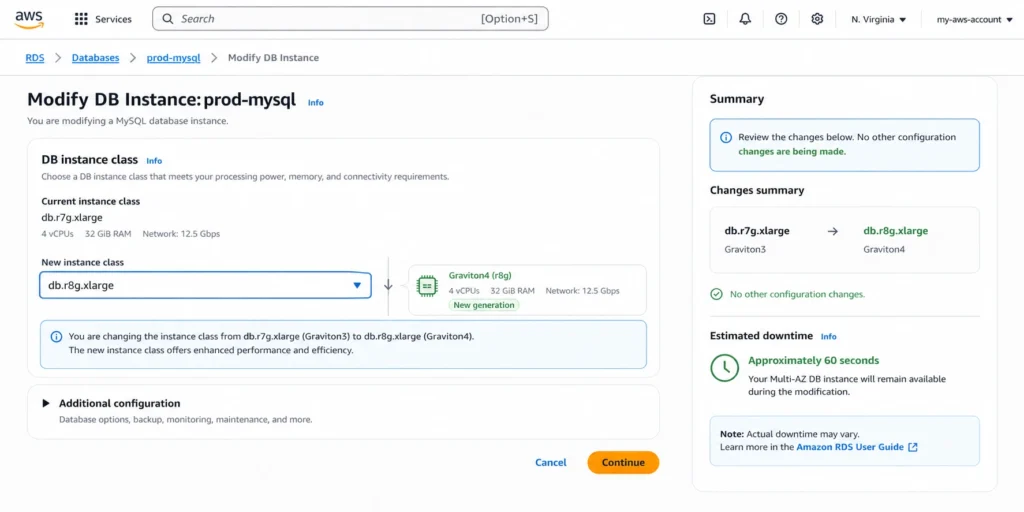Screen dimensions: 1024x512
Task: Focus the top Search field
Action: (x=350, y=19)
